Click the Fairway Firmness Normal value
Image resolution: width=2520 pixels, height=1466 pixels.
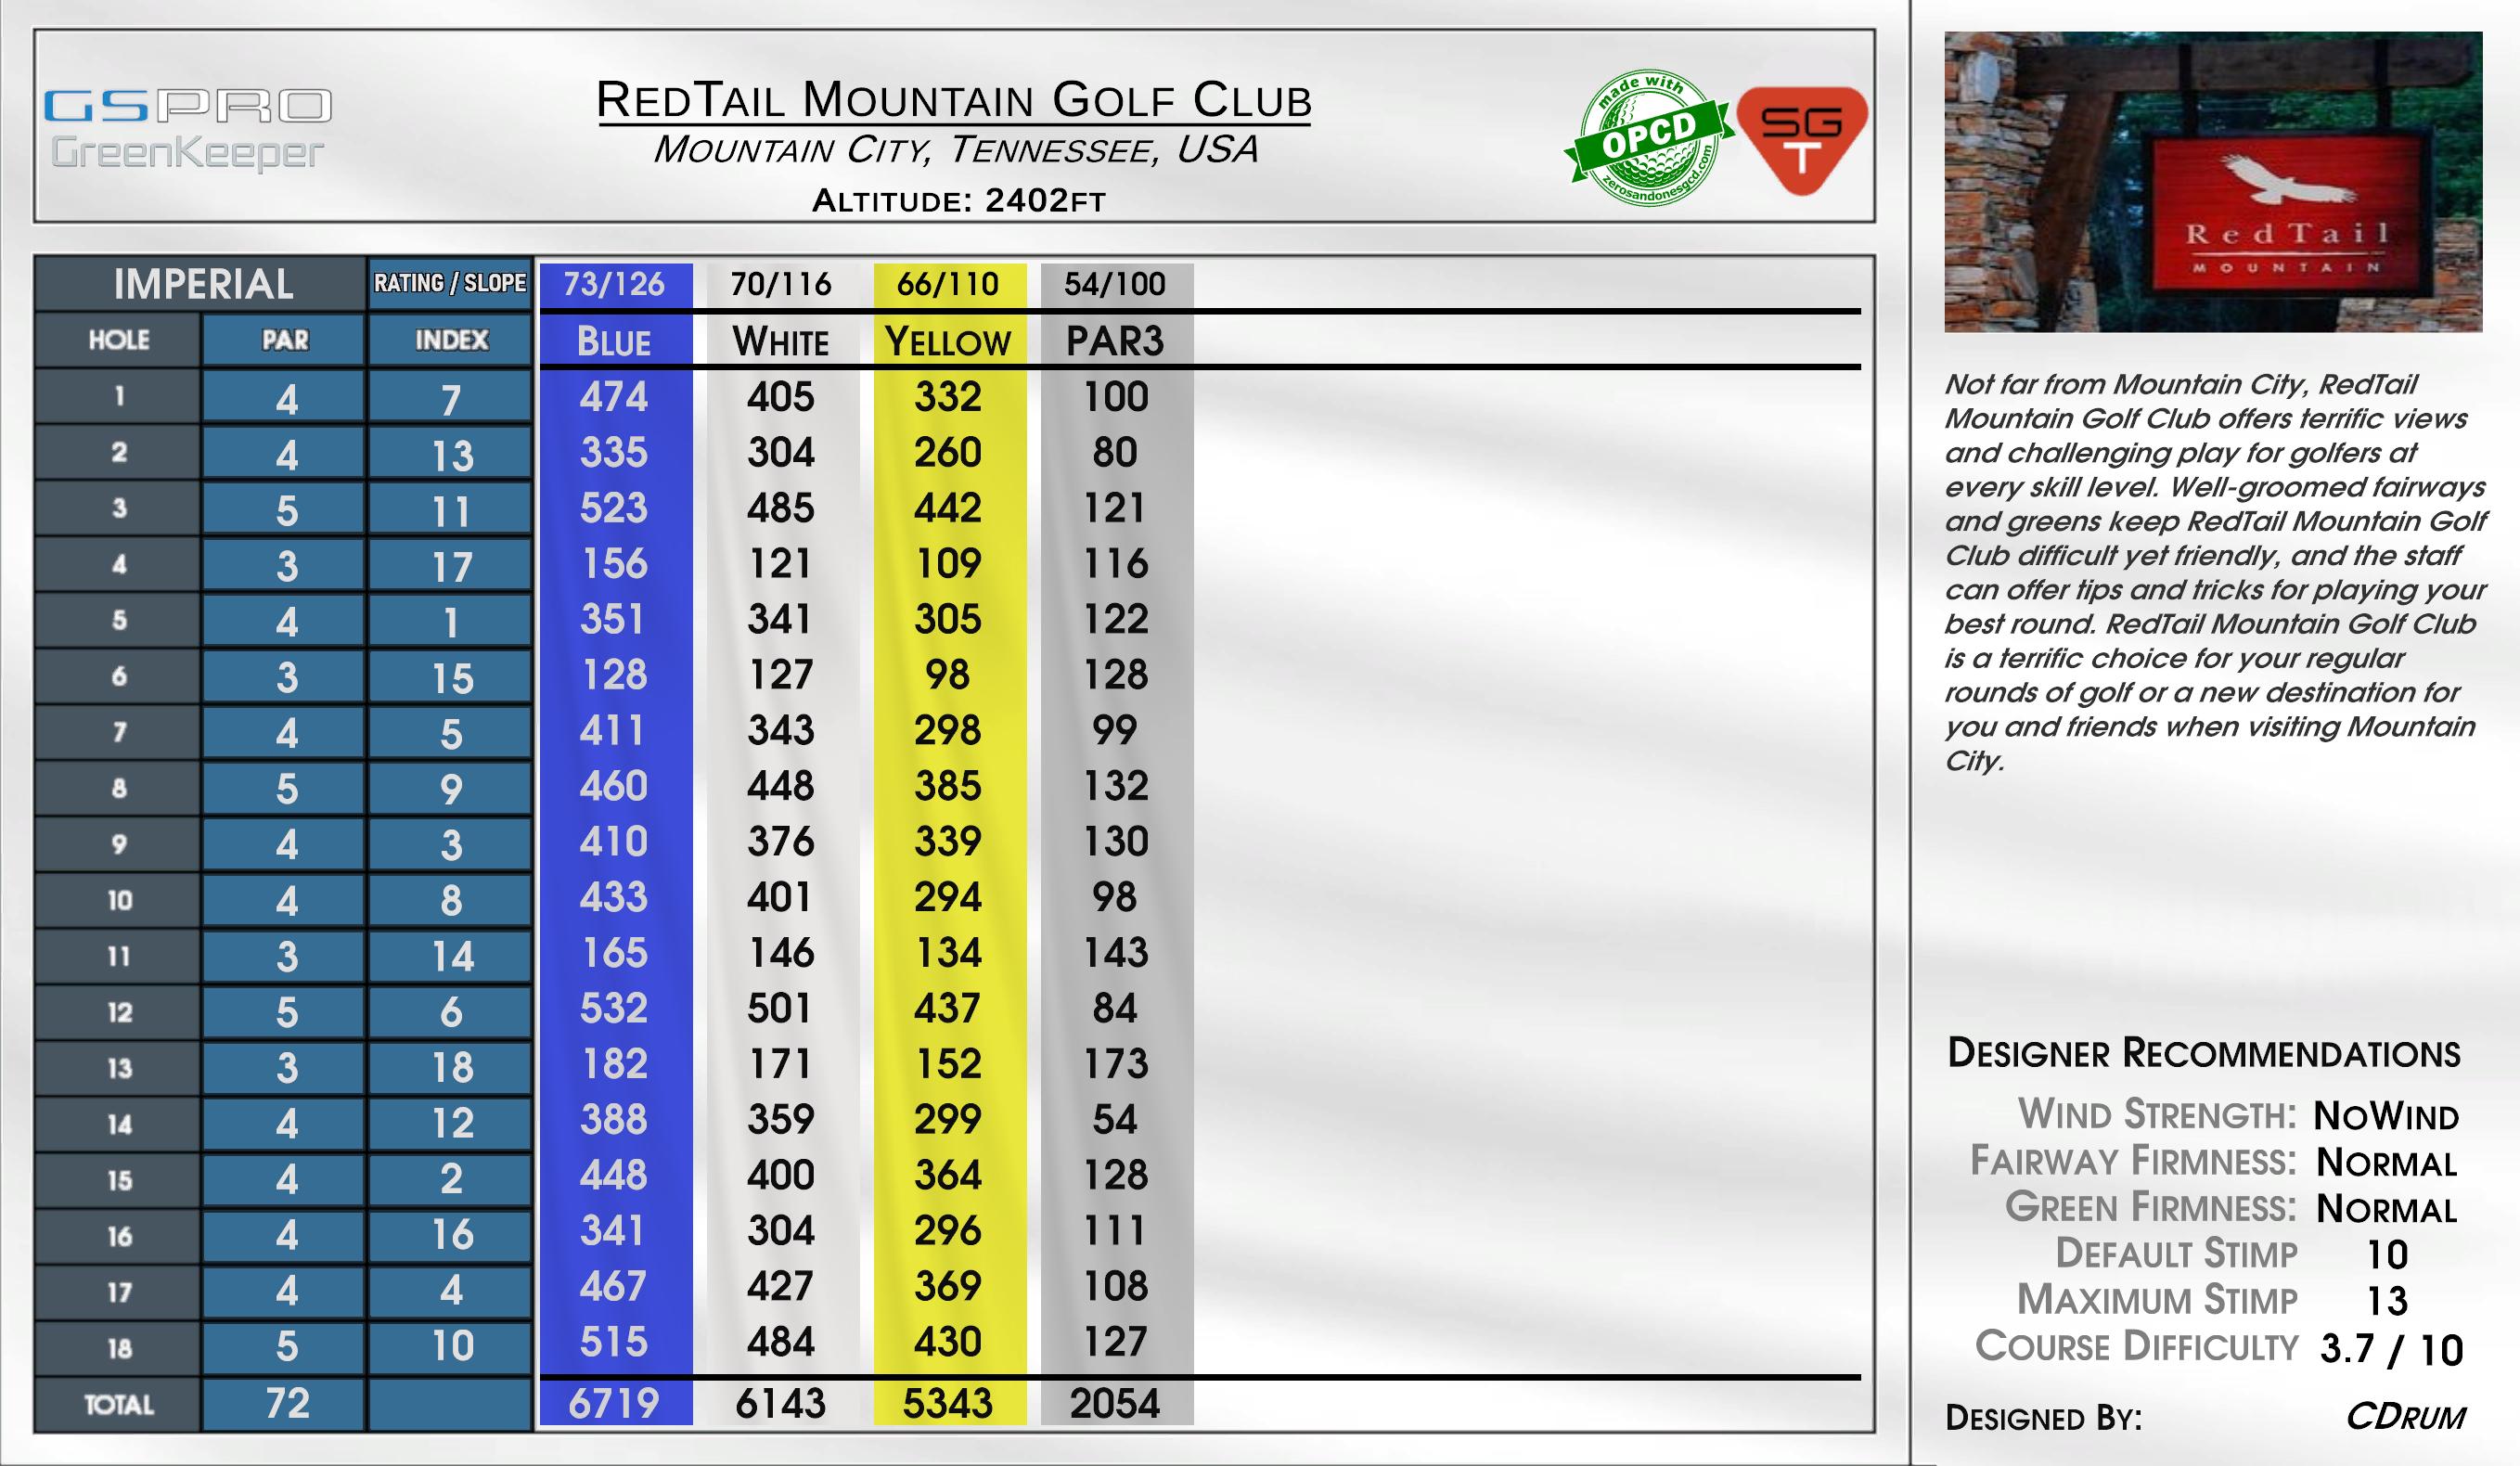(2387, 1162)
